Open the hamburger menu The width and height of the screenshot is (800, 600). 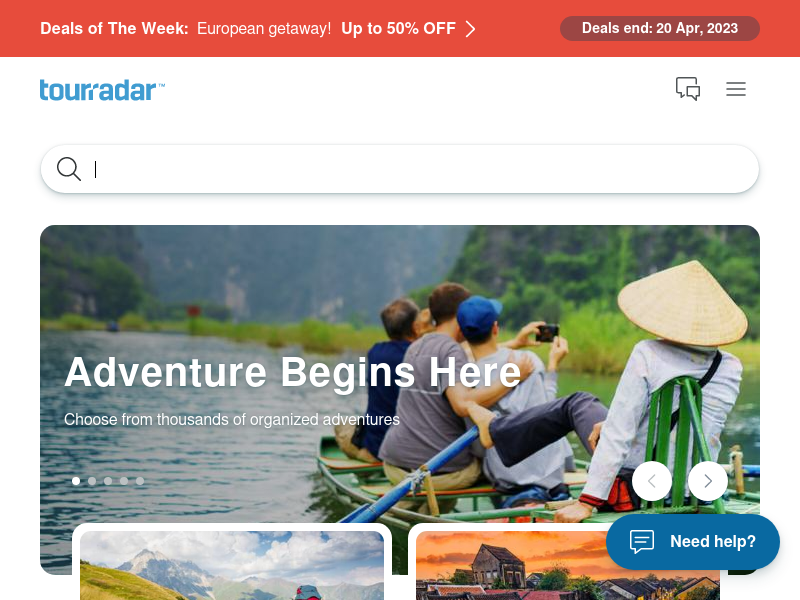[736, 89]
